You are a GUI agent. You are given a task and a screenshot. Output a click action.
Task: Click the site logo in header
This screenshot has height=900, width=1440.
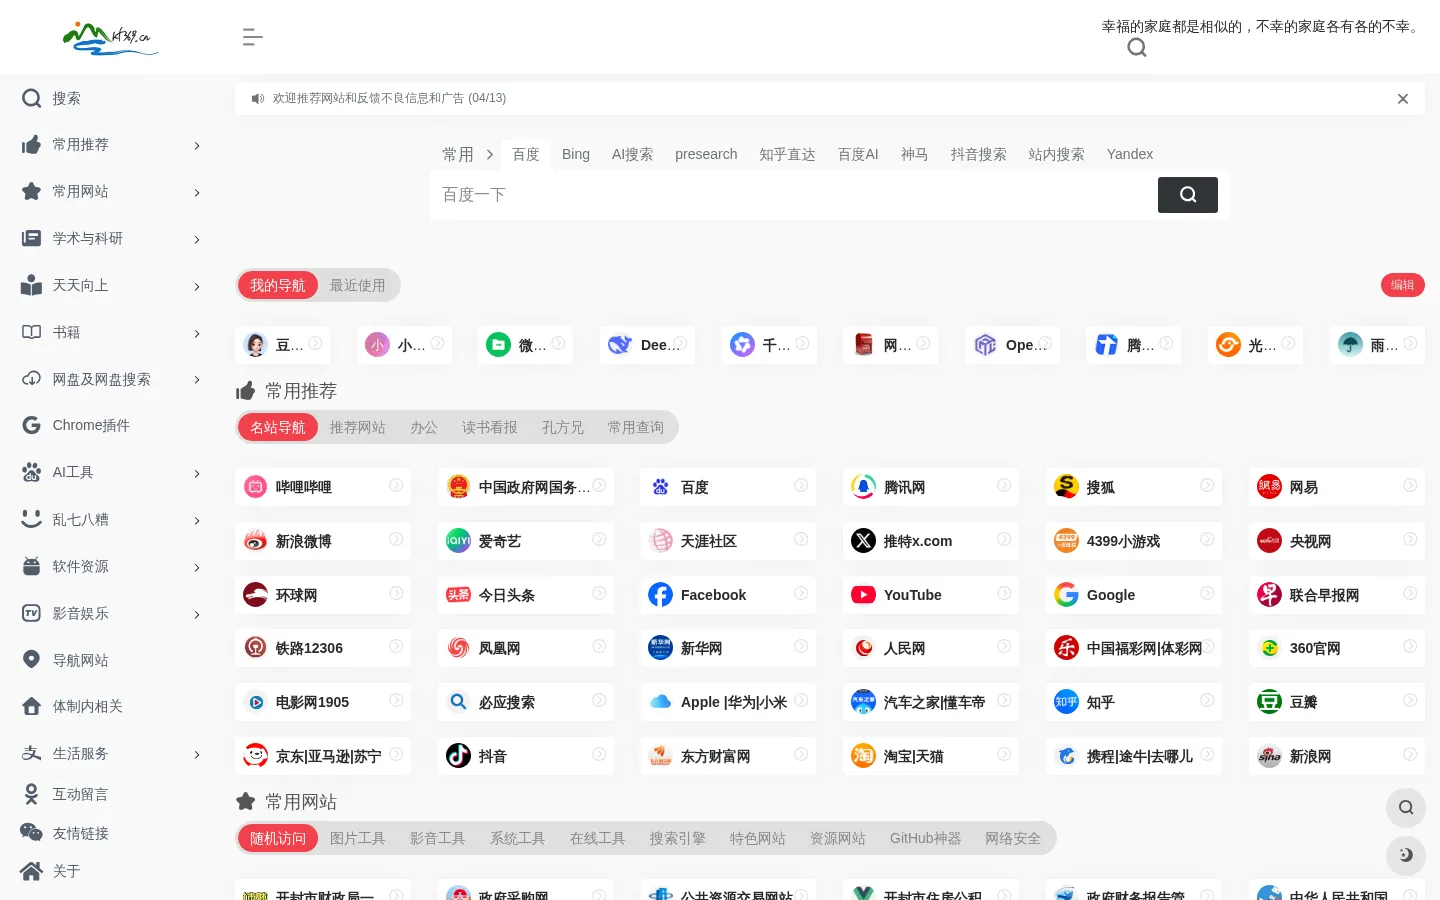click(110, 38)
